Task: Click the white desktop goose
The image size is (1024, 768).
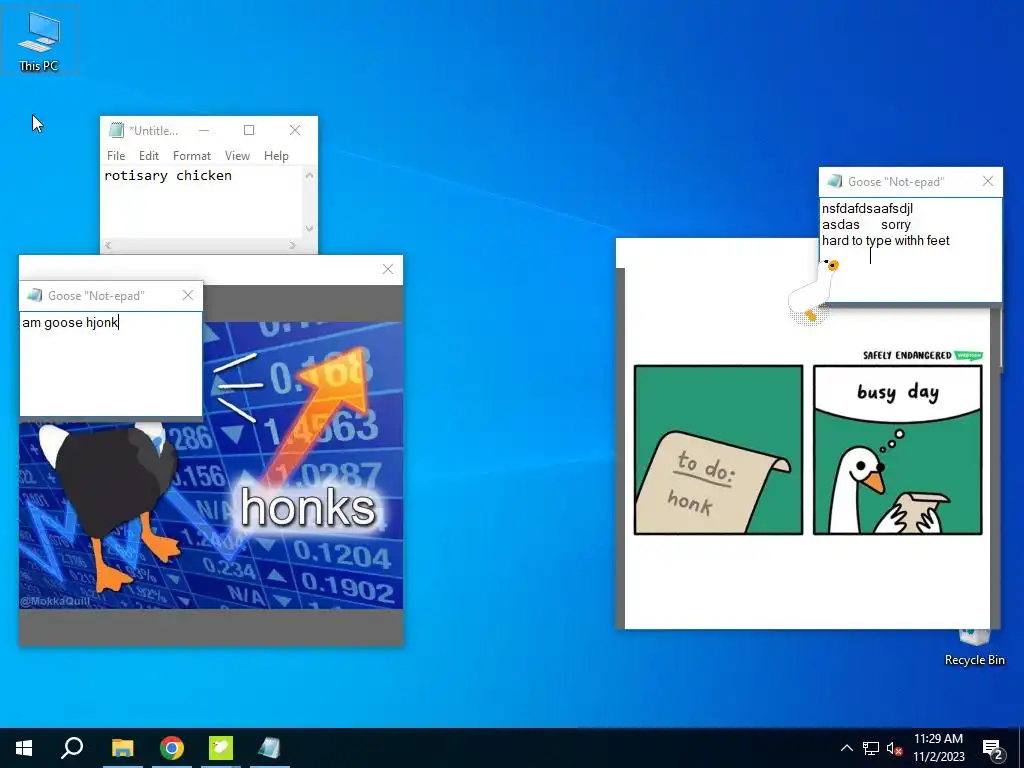Action: pyautogui.click(x=813, y=291)
